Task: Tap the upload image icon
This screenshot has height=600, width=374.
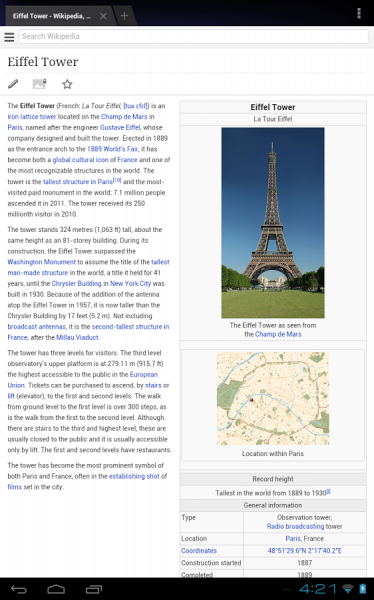Action: [39, 83]
